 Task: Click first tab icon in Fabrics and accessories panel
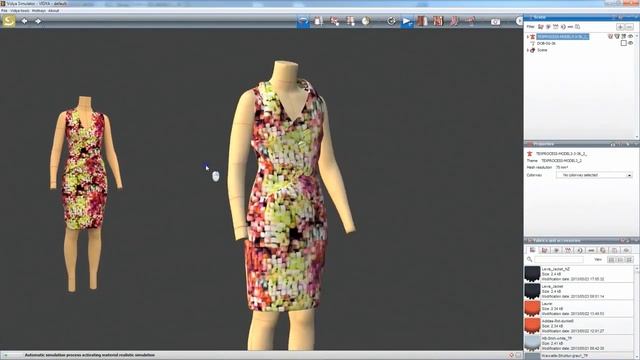pyautogui.click(x=533, y=250)
